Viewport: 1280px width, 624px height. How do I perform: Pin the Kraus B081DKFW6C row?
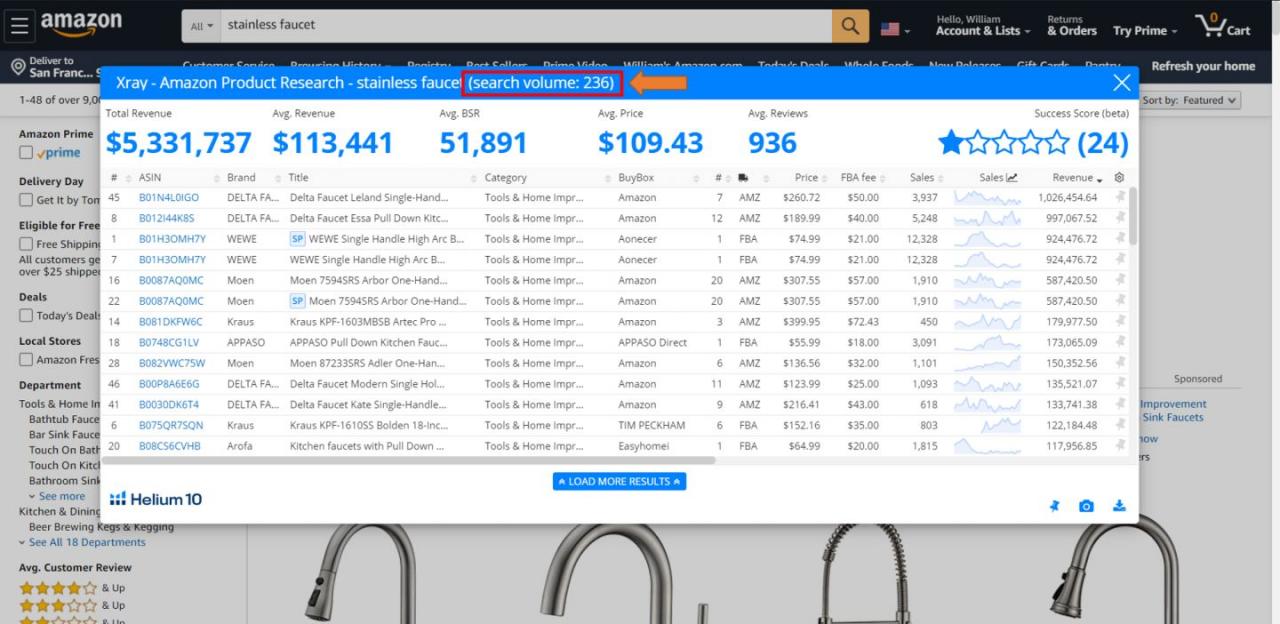coord(1120,322)
